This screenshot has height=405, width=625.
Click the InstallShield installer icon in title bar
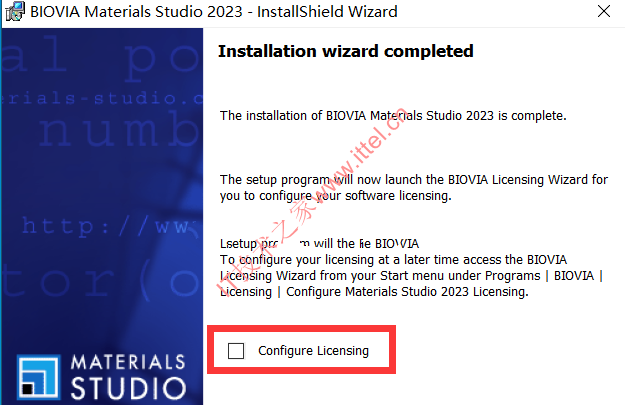[15, 11]
